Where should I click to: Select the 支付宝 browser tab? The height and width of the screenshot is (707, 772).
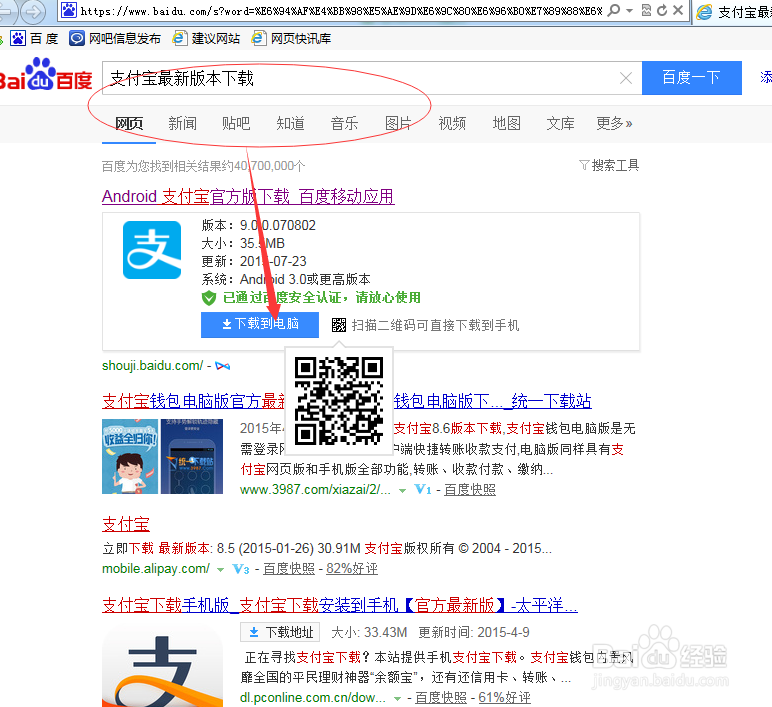coord(733,11)
